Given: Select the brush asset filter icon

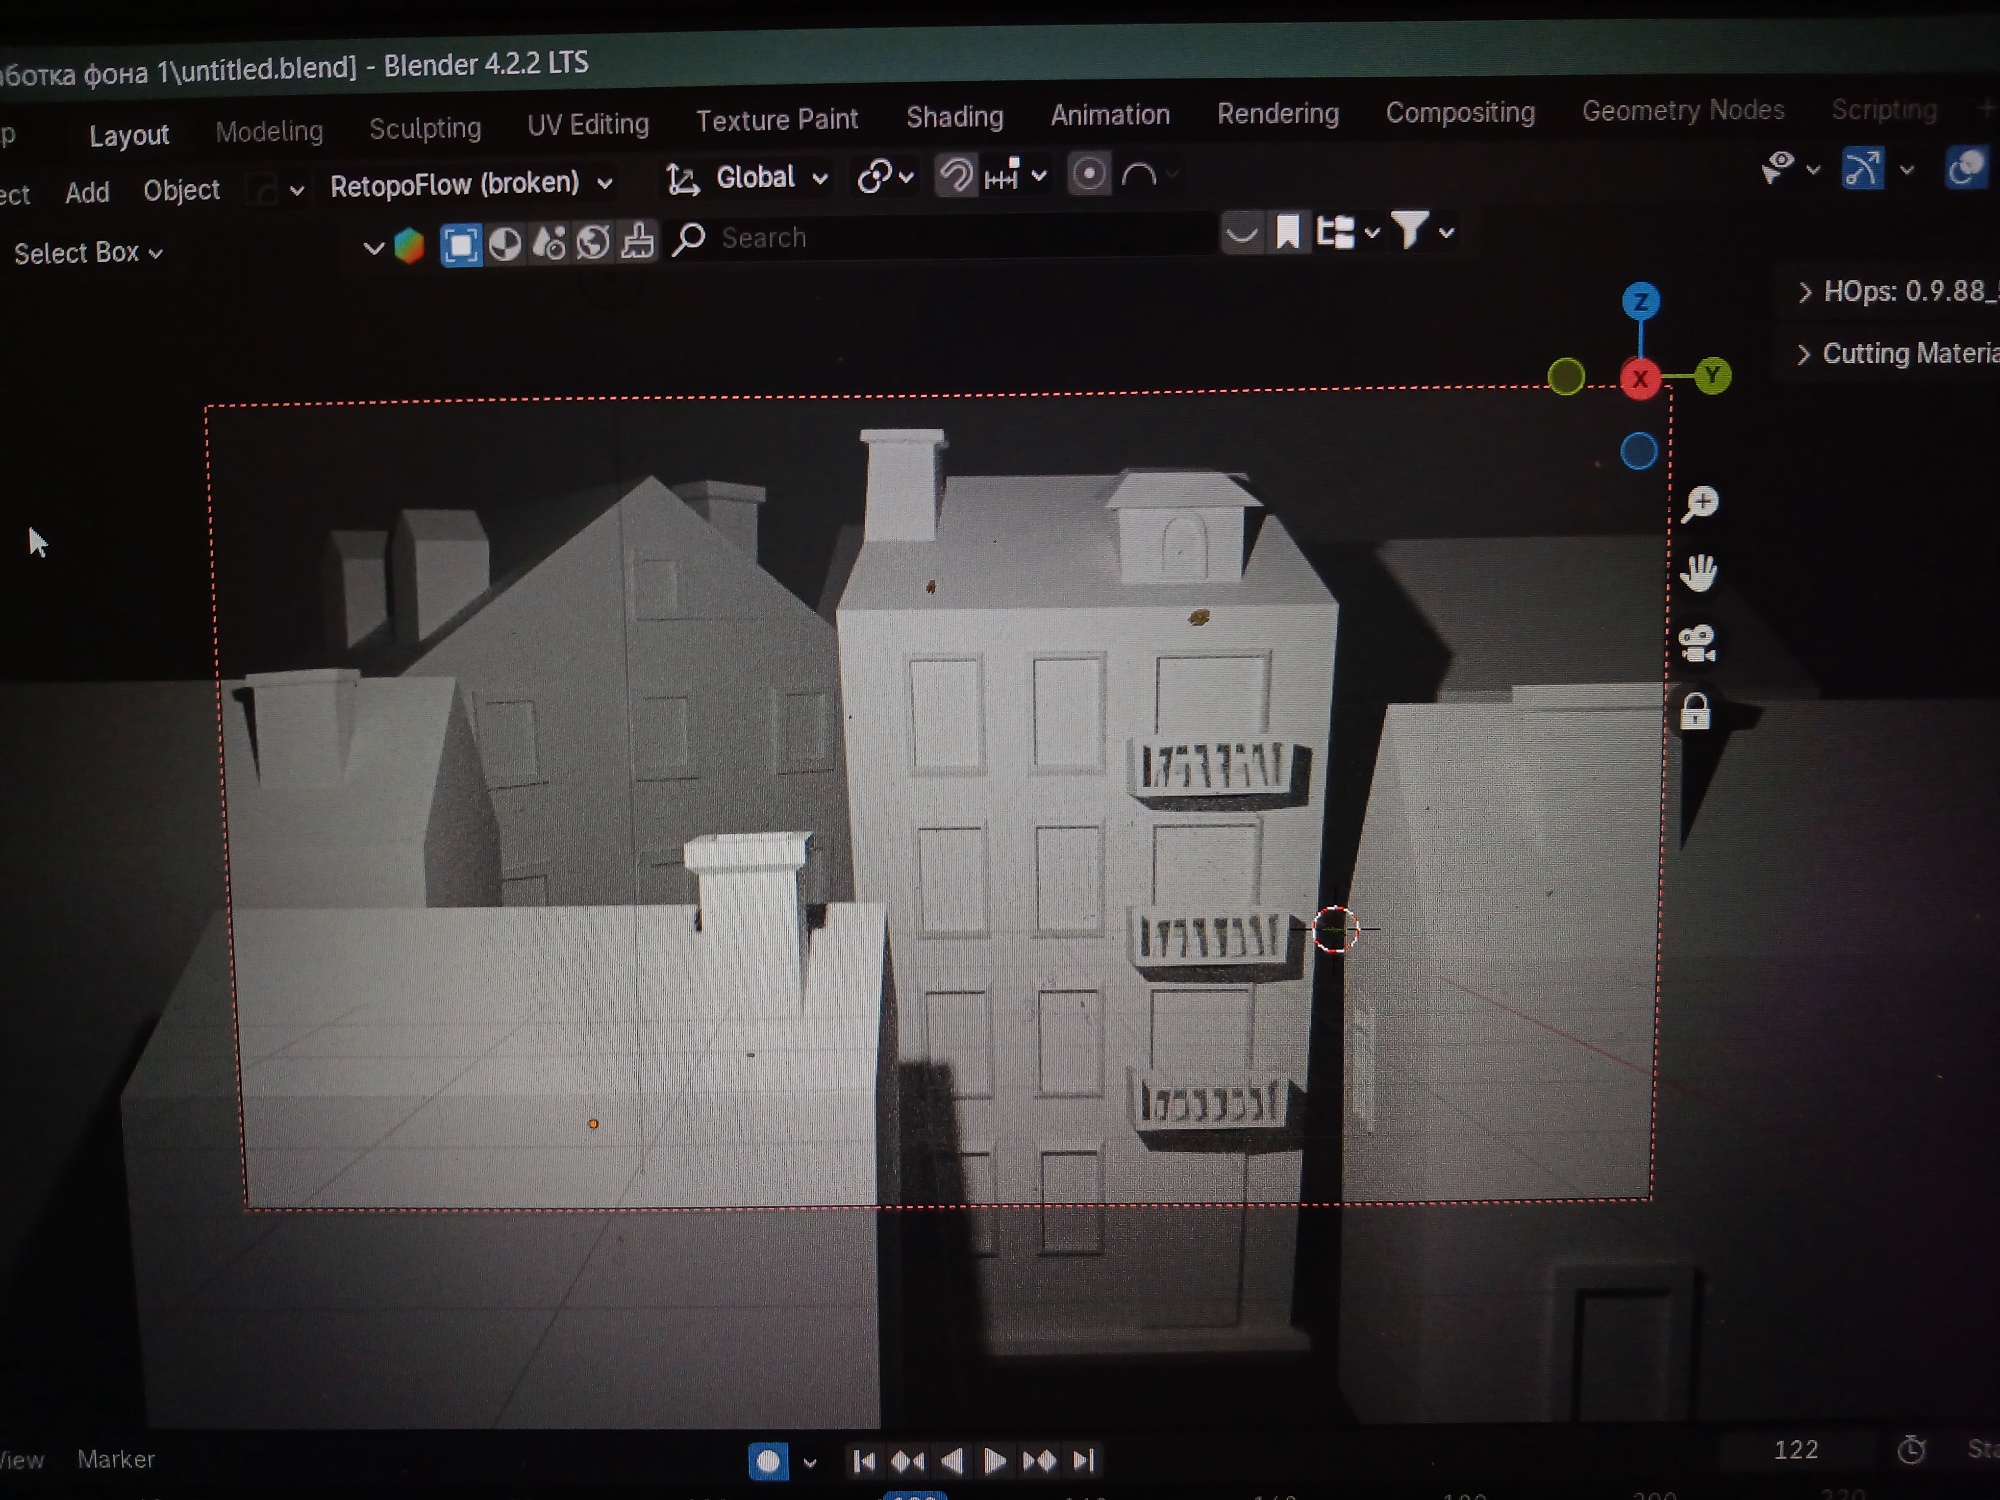Looking at the screenshot, I should click(x=637, y=241).
